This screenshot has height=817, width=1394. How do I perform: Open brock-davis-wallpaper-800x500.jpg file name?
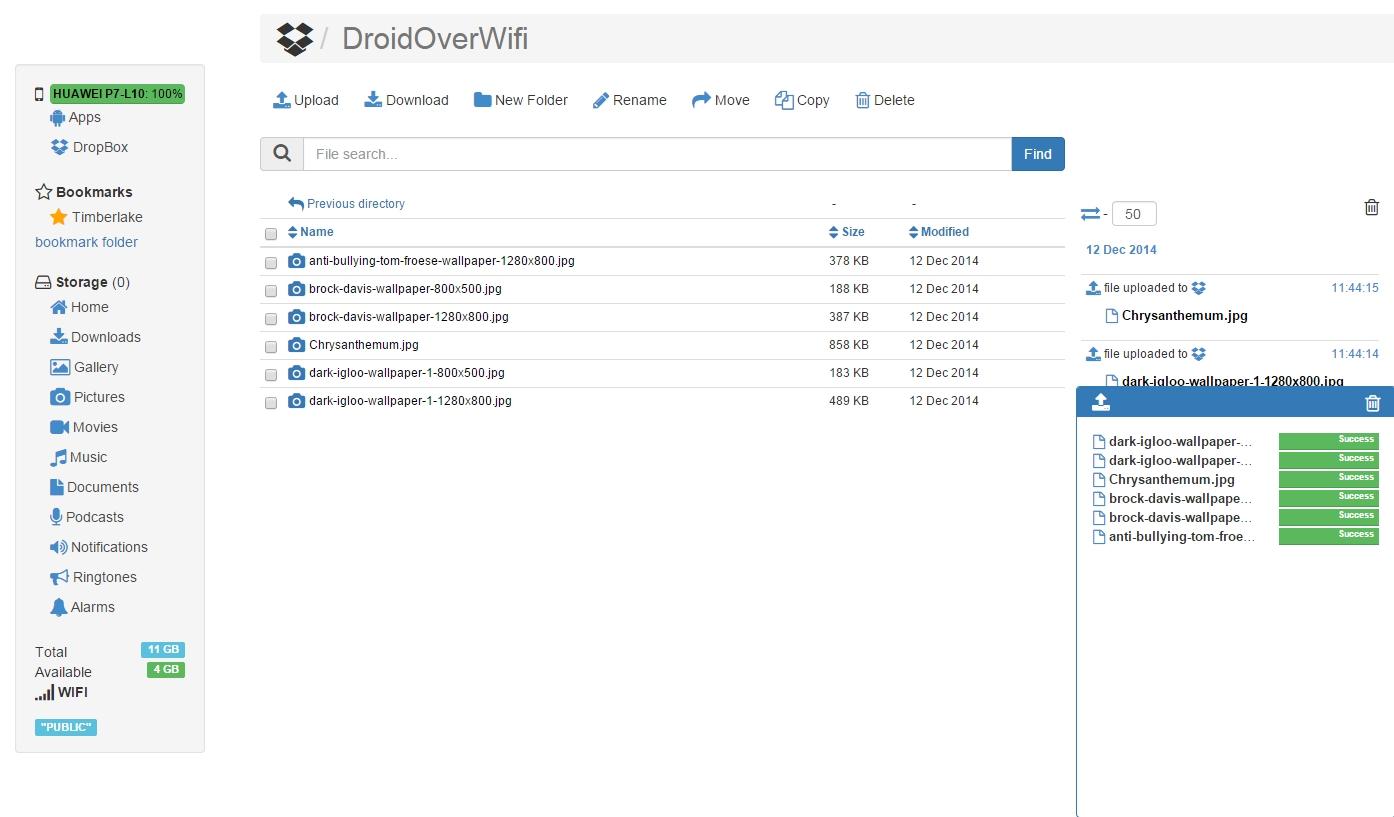tap(405, 289)
